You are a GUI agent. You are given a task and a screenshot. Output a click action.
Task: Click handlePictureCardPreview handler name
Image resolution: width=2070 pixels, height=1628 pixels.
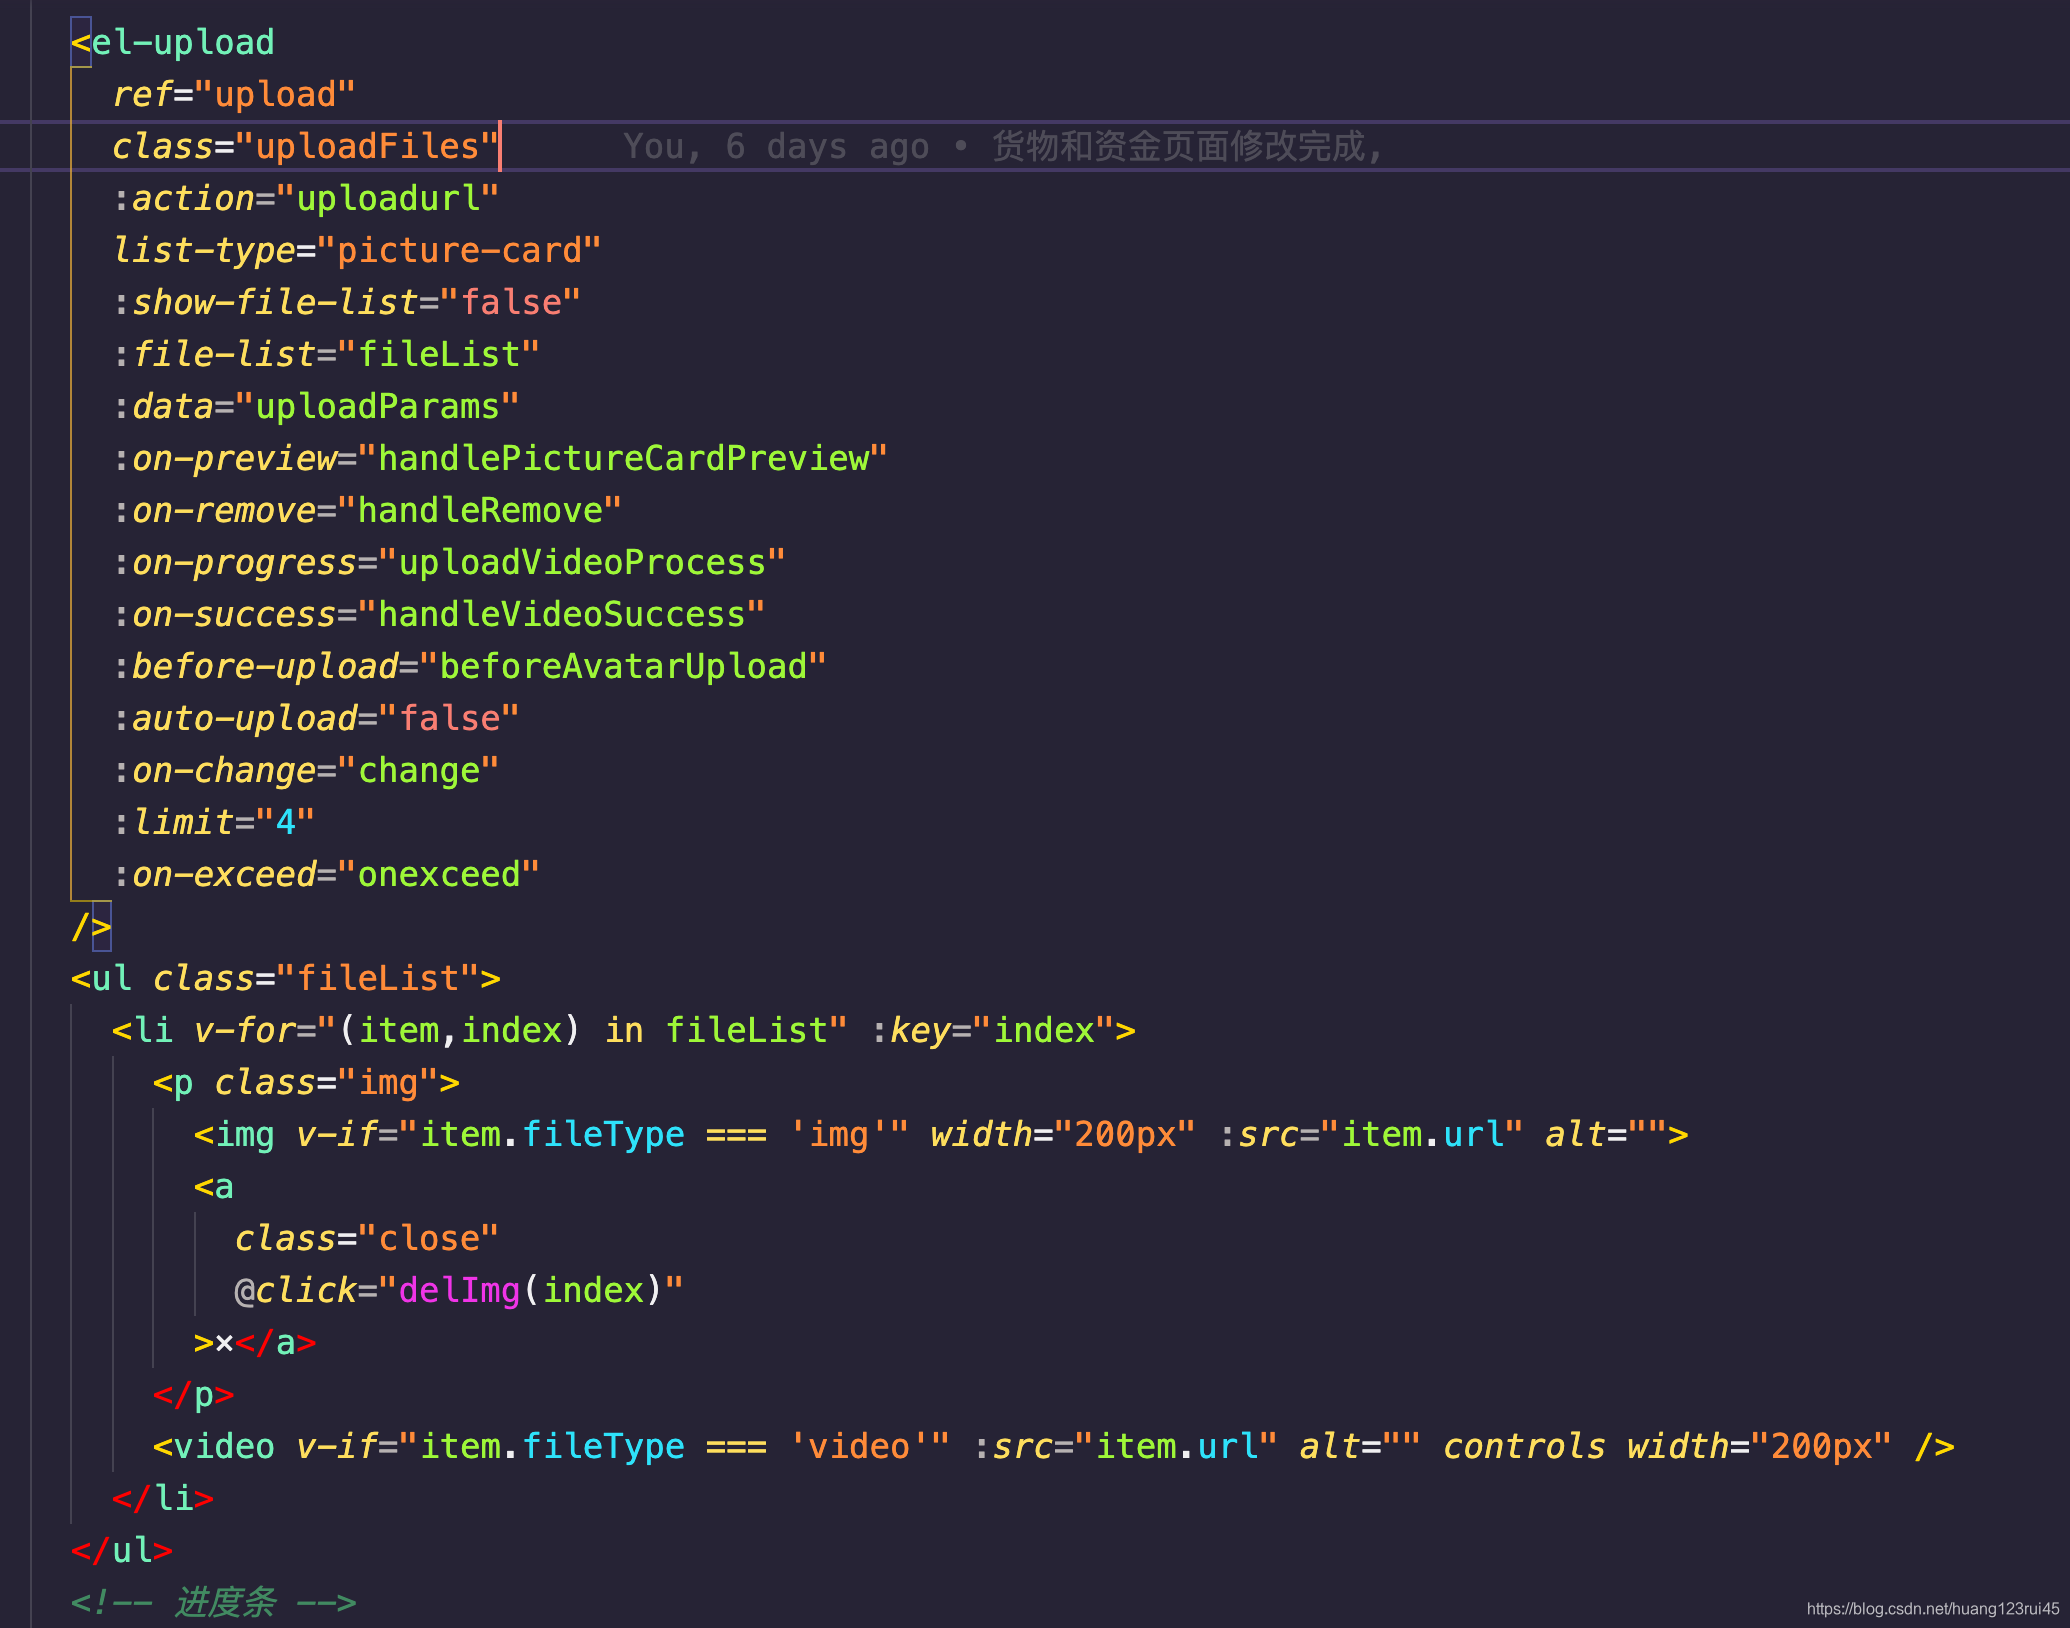623,459
